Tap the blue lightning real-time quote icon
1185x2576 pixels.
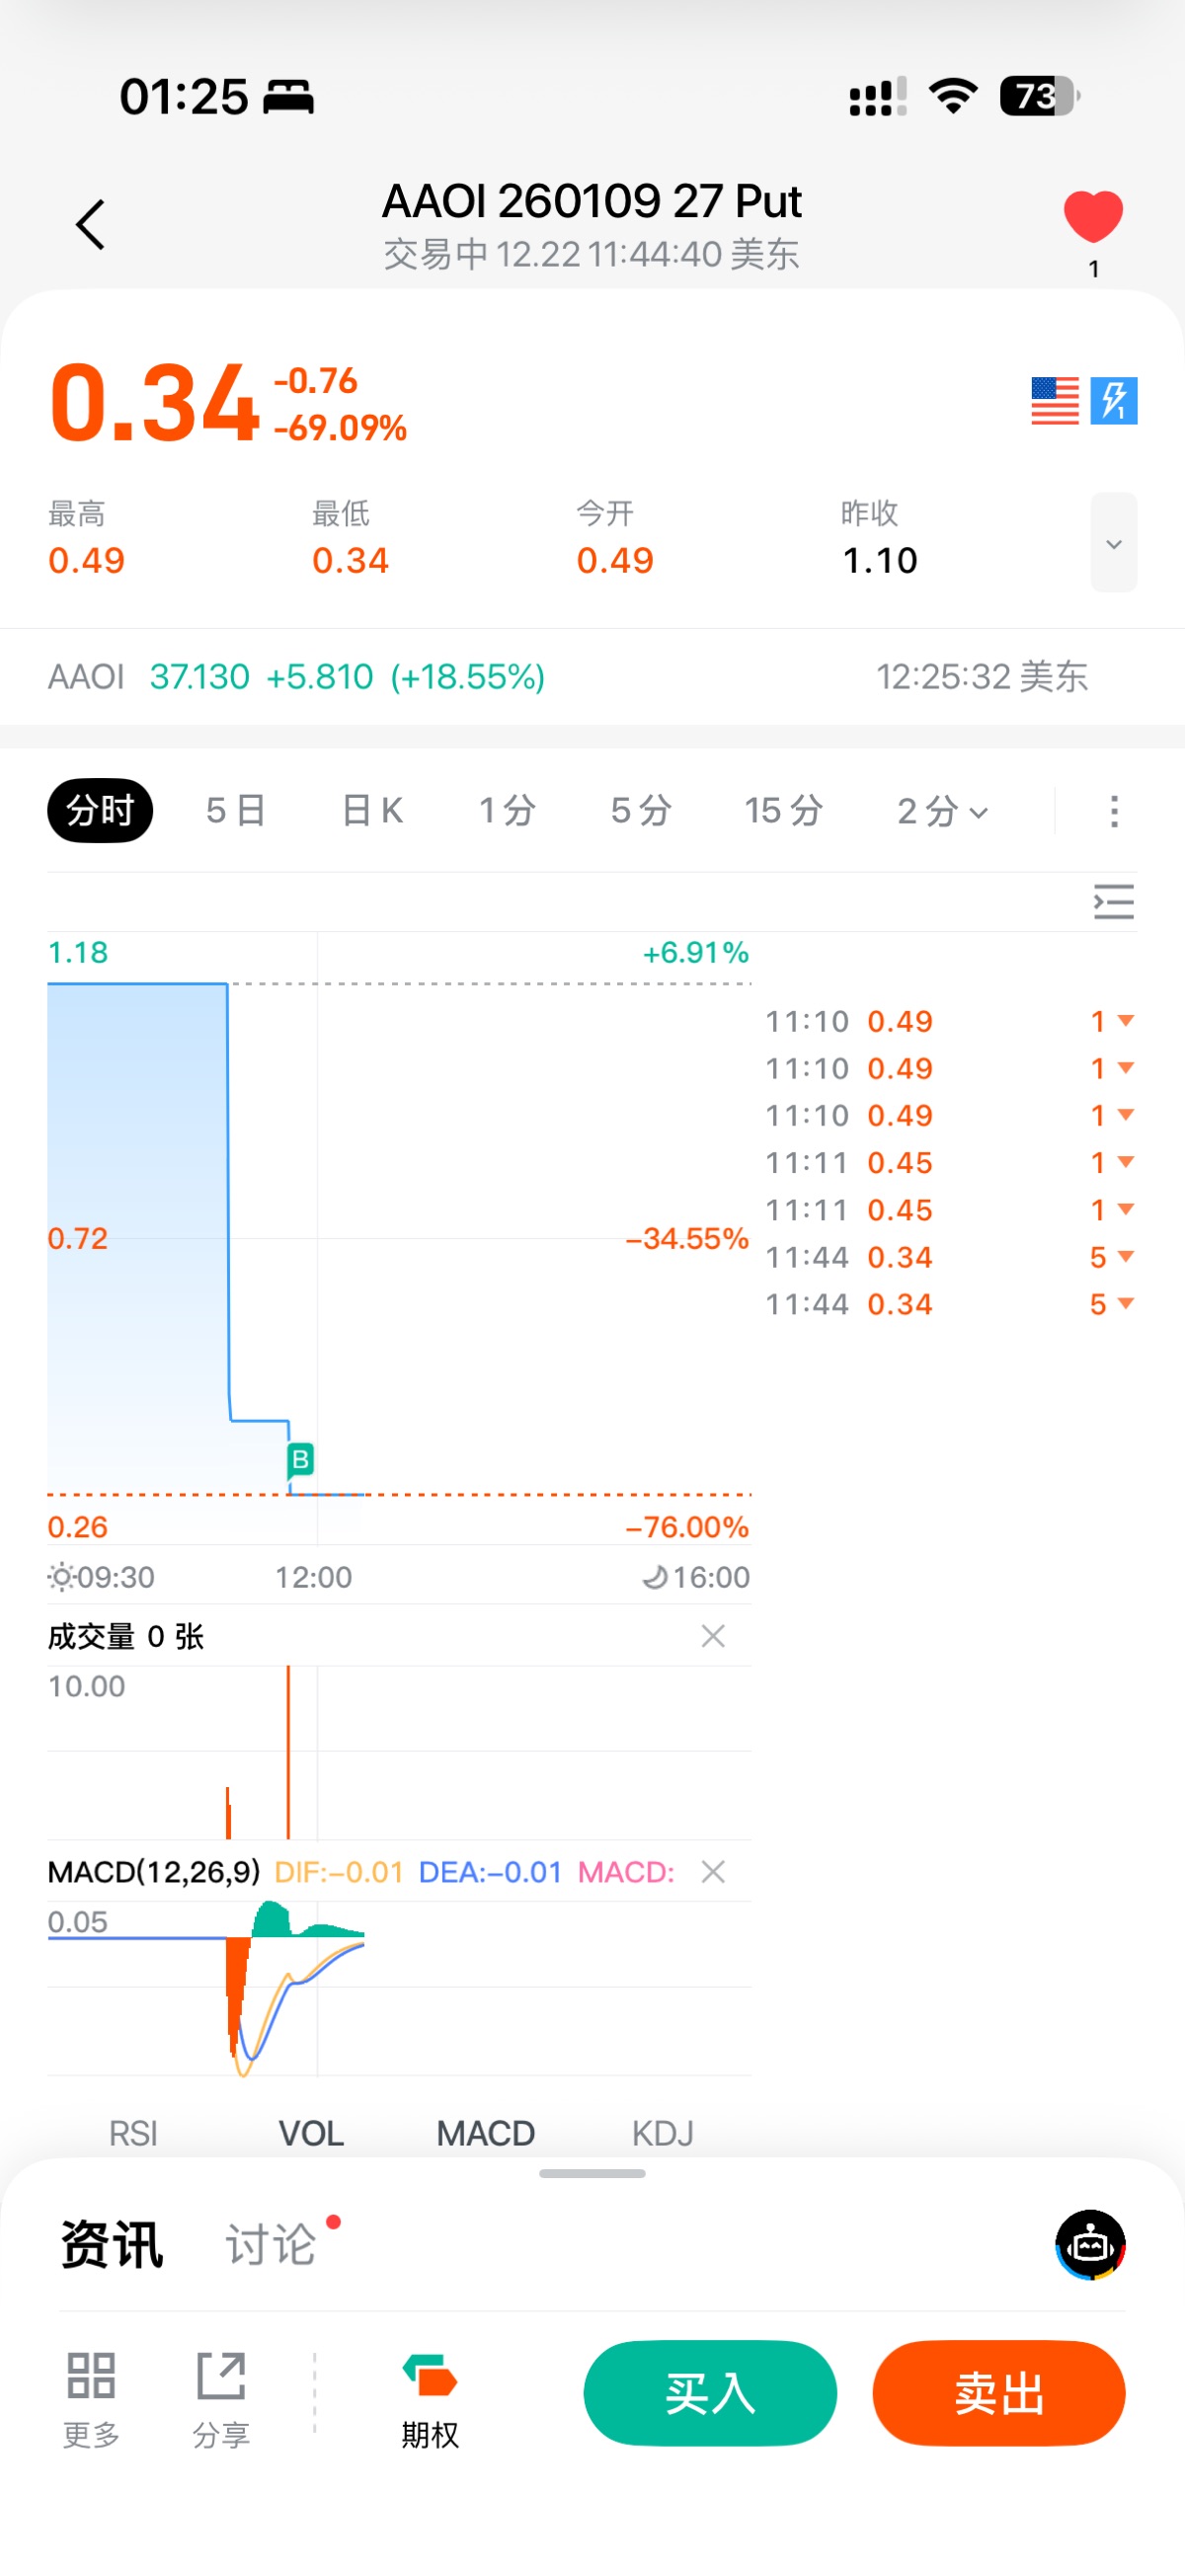pos(1114,401)
